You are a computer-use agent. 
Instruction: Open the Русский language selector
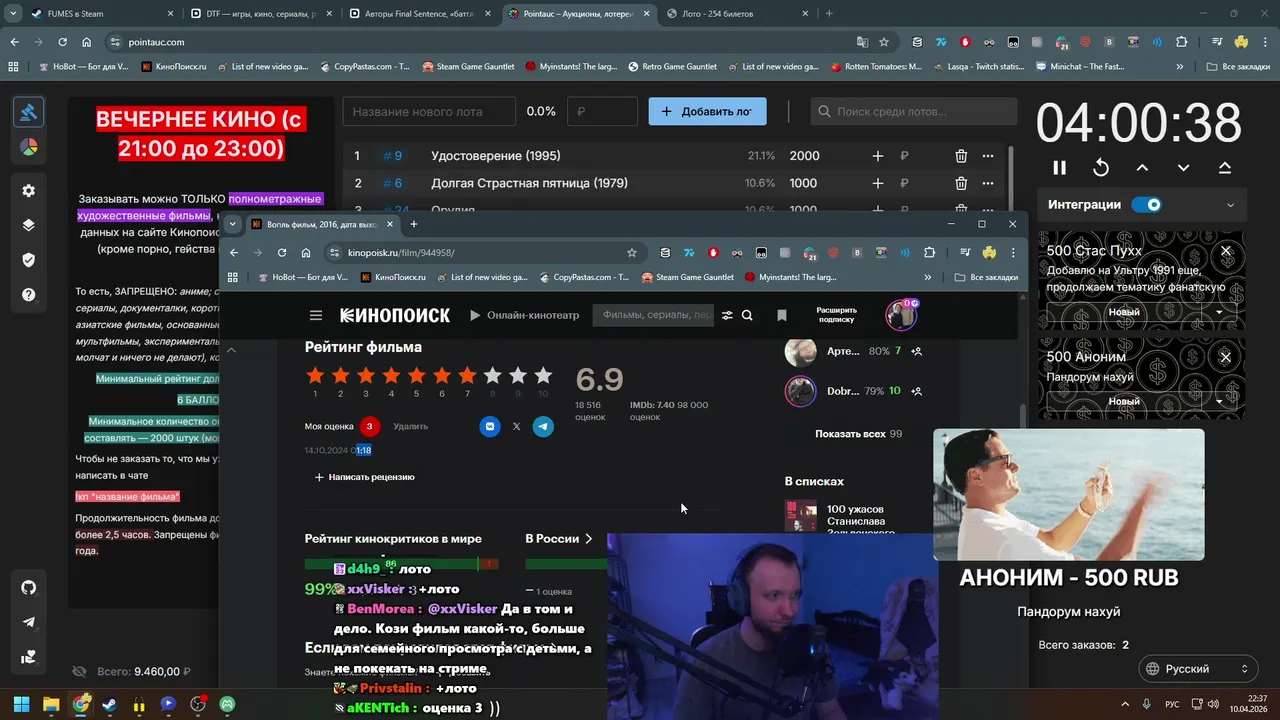[1198, 669]
